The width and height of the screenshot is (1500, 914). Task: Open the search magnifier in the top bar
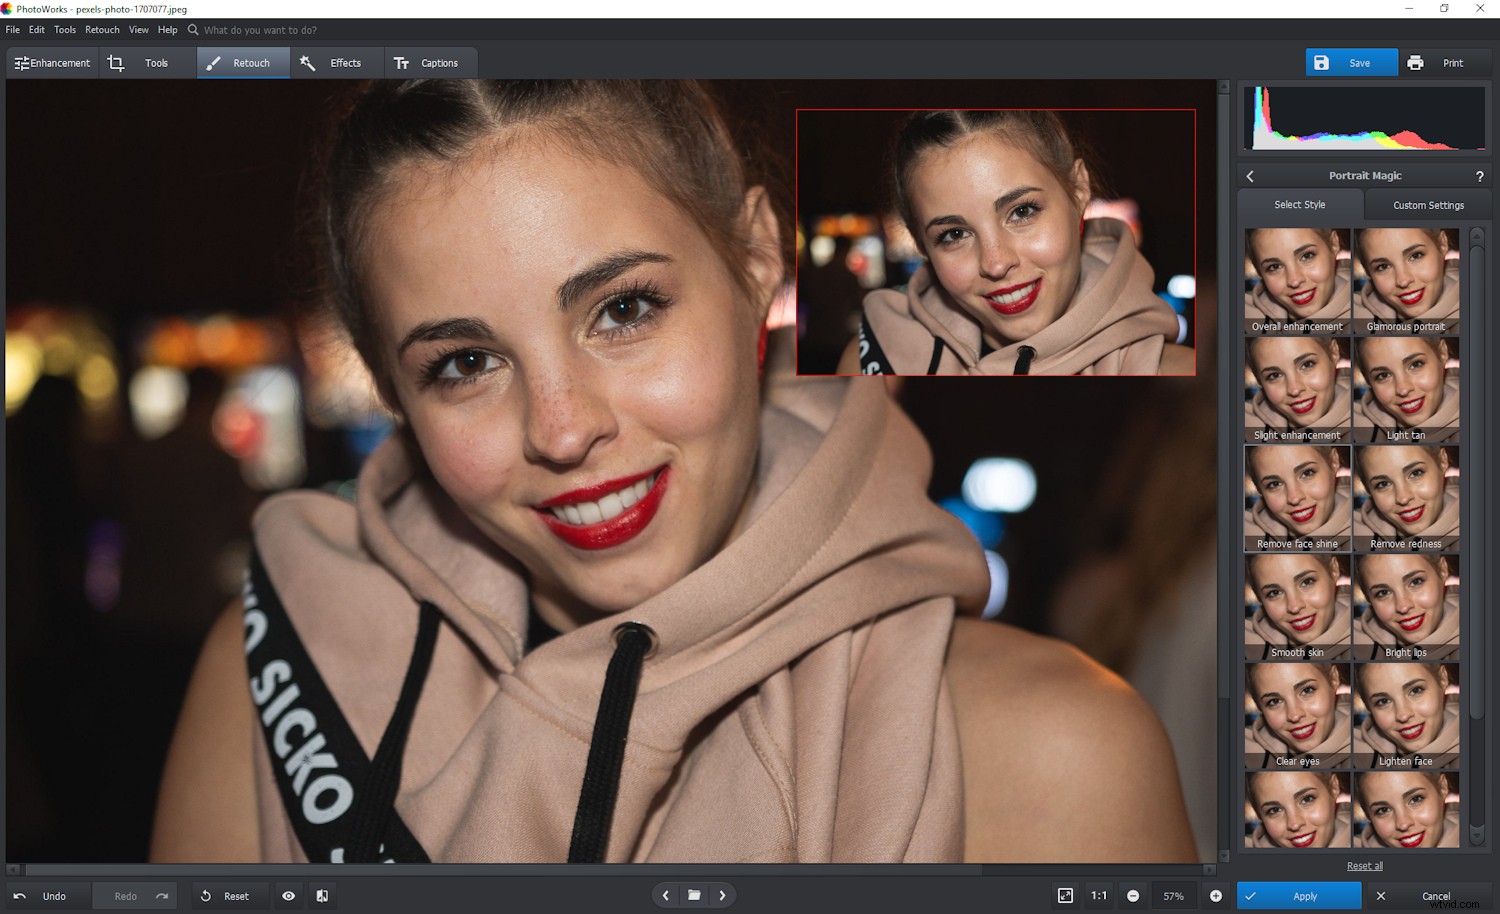pos(191,30)
